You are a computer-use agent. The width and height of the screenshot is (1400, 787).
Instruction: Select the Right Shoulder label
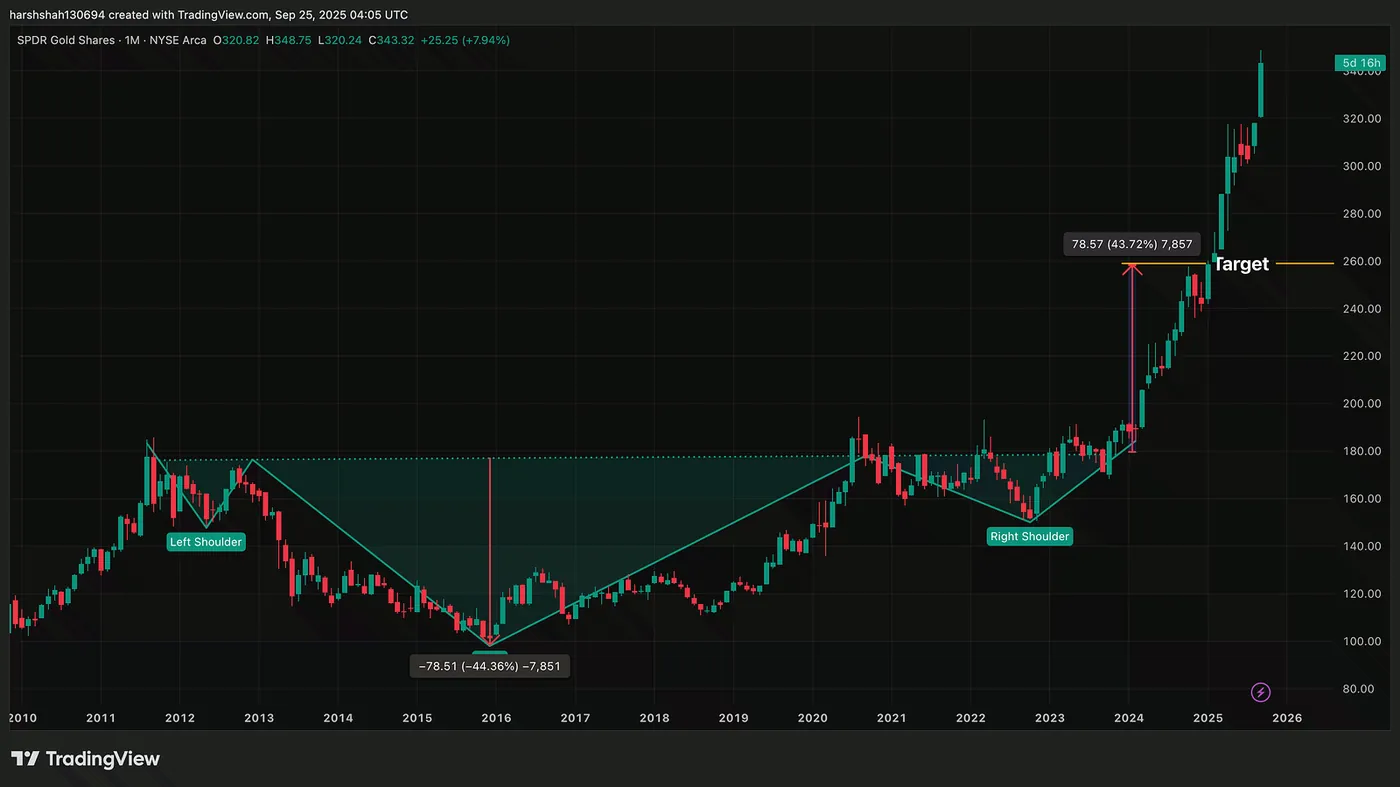(x=1029, y=537)
